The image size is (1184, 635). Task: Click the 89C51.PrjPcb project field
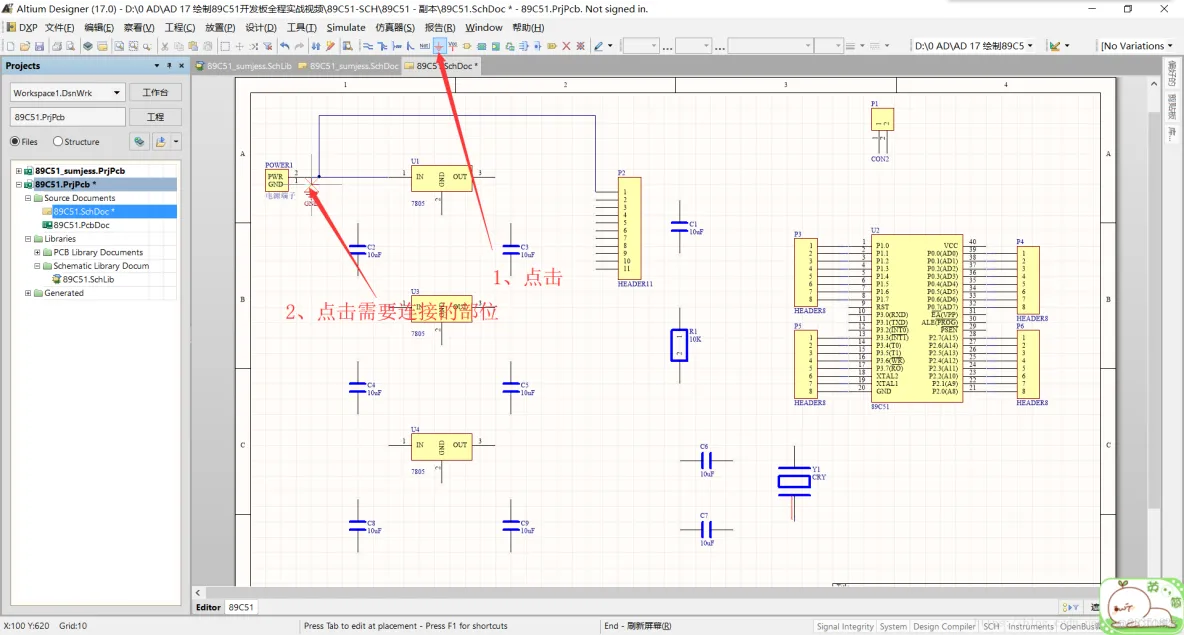(67, 117)
